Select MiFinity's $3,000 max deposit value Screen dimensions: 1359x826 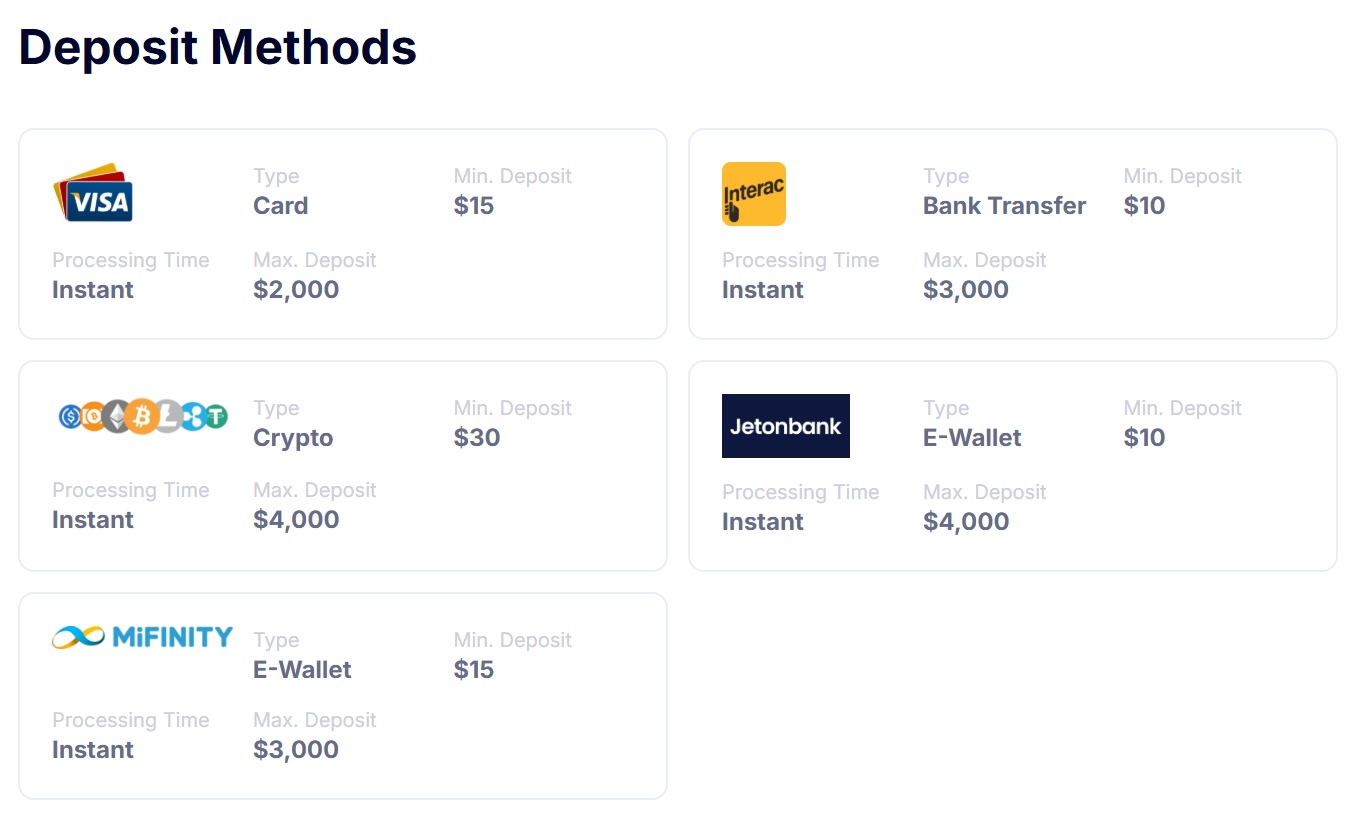pyautogui.click(x=296, y=750)
